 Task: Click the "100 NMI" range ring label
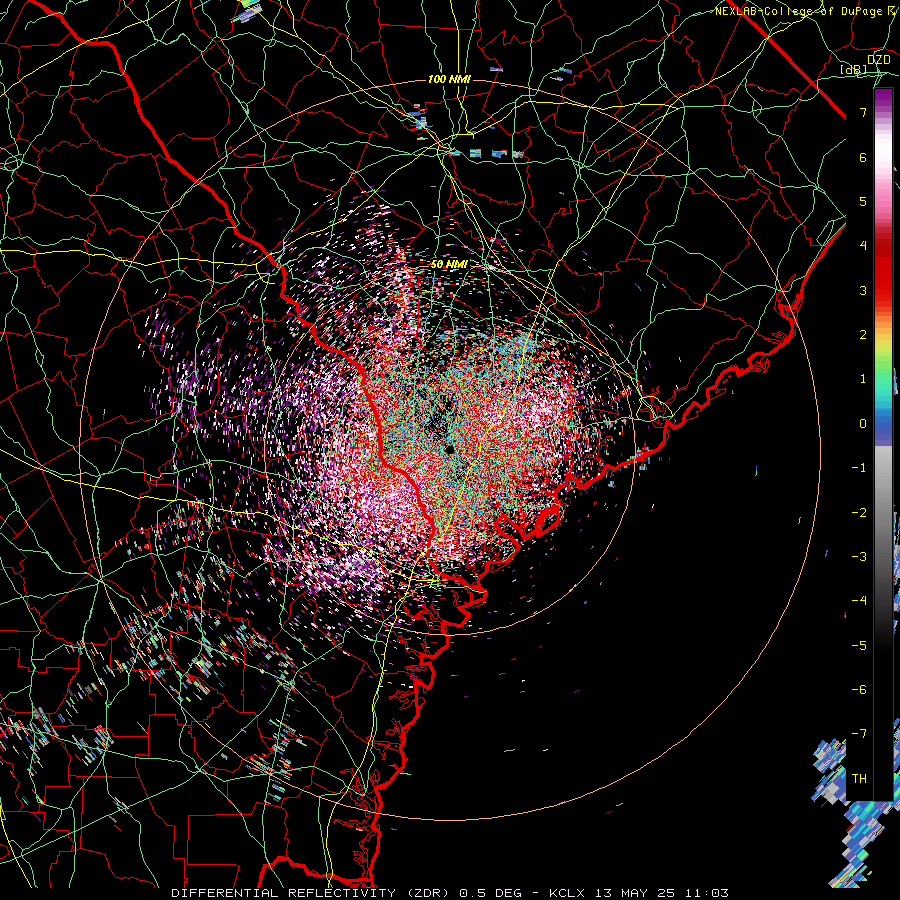click(449, 79)
